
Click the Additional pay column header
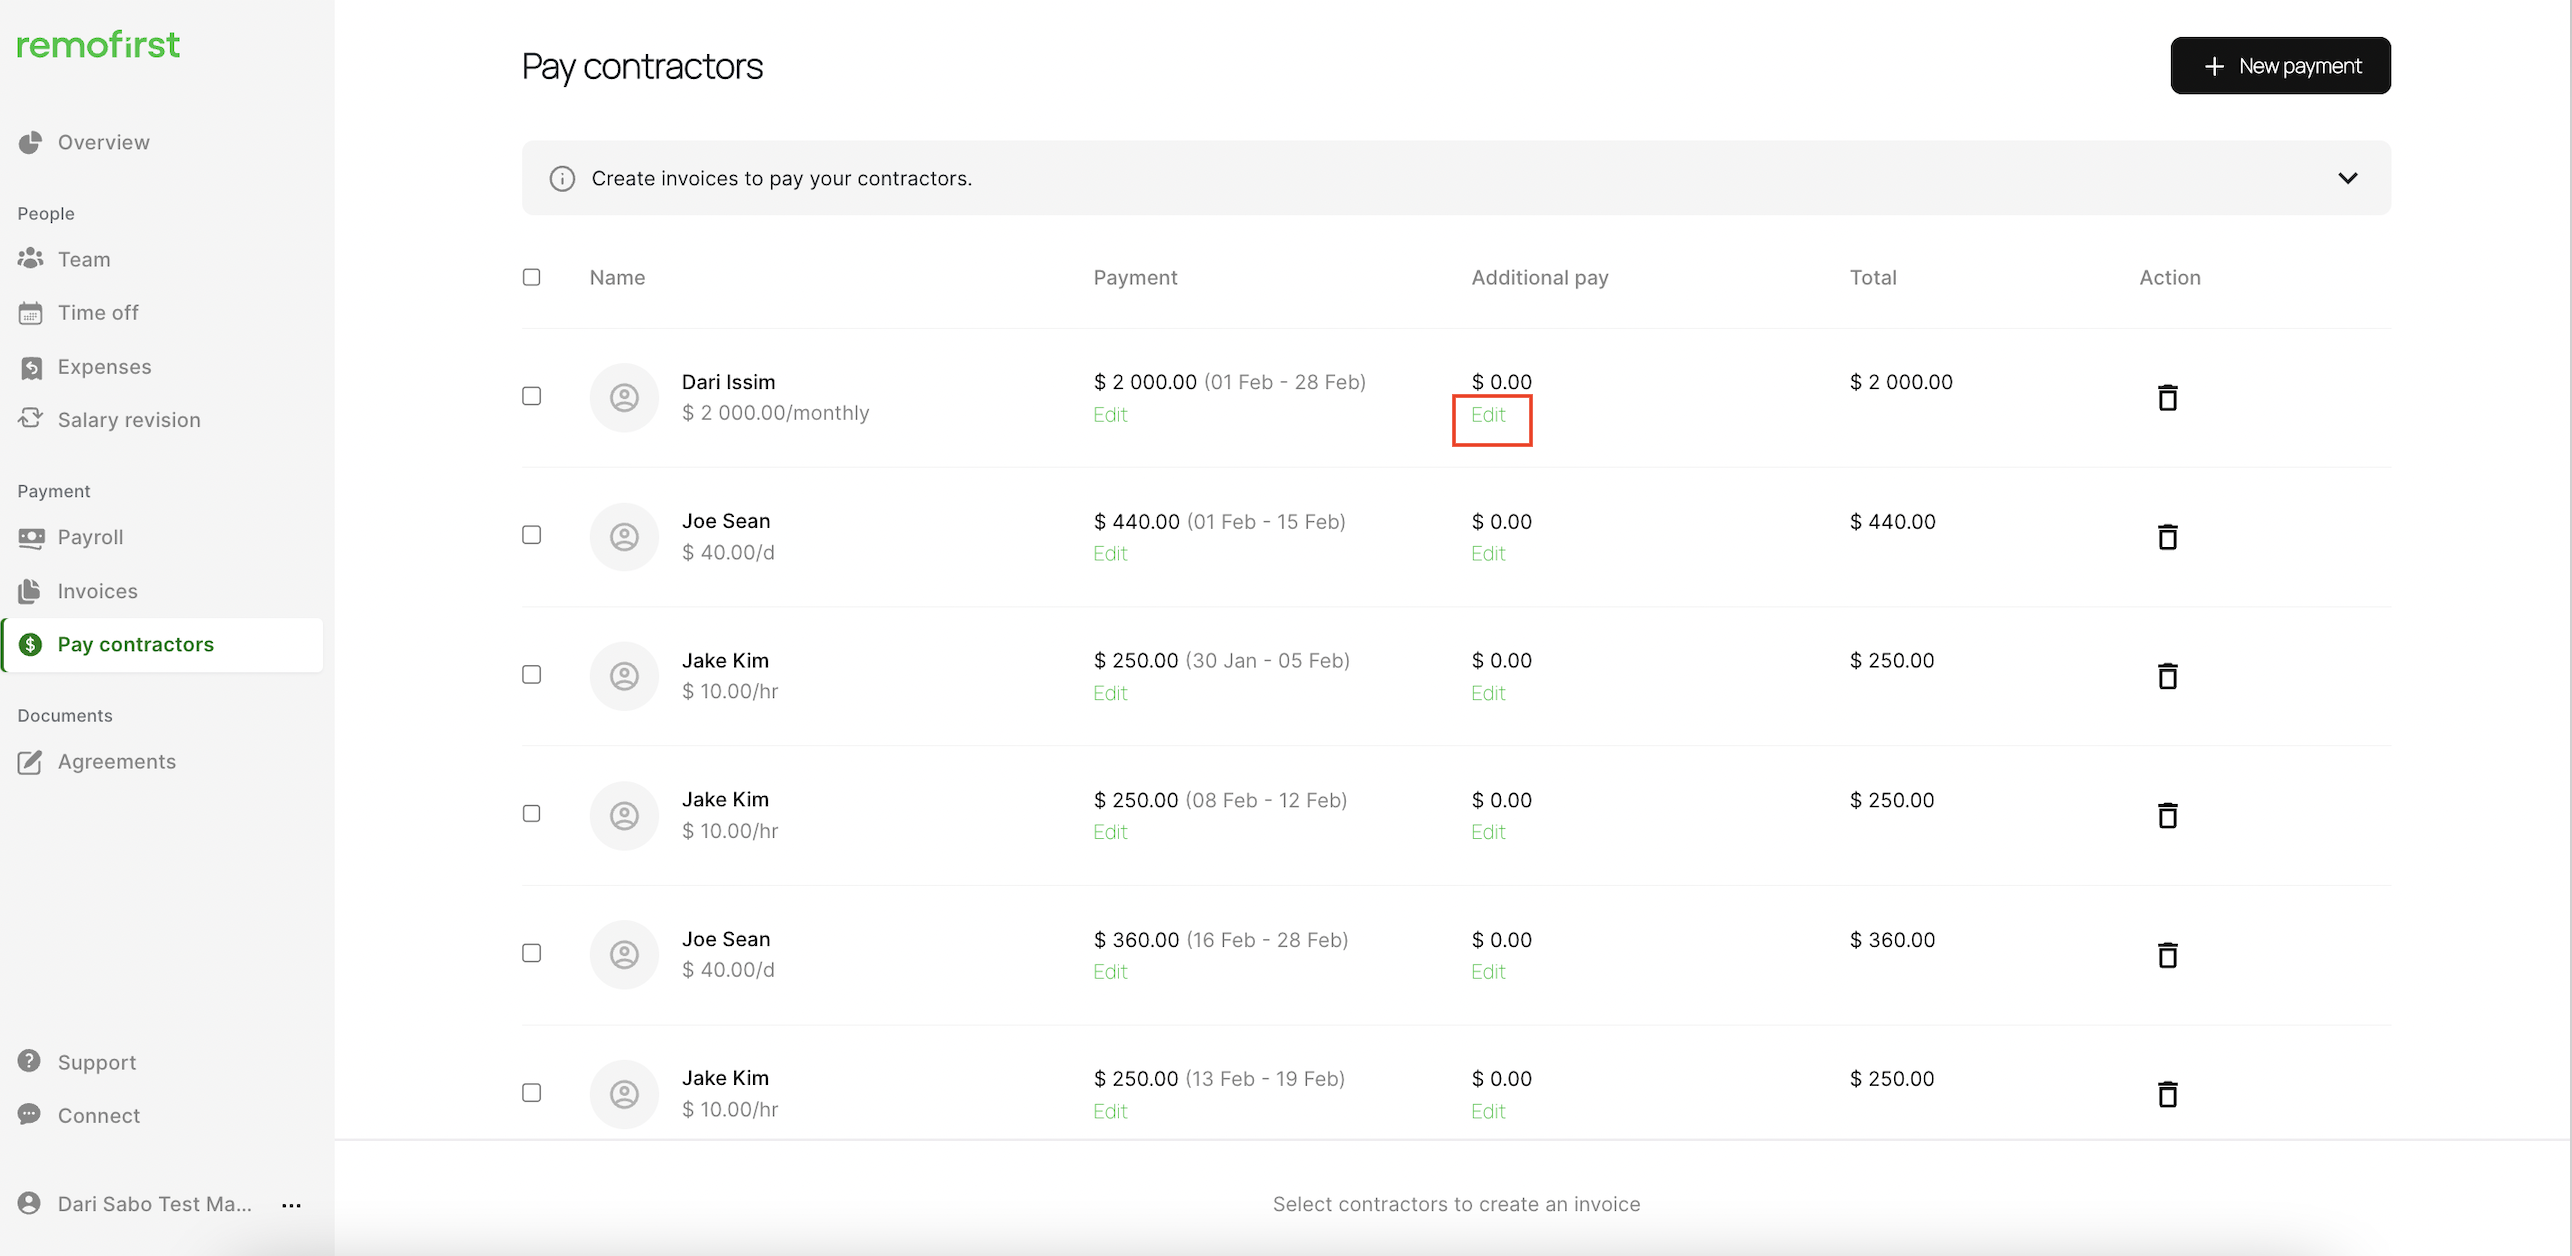(x=1539, y=277)
